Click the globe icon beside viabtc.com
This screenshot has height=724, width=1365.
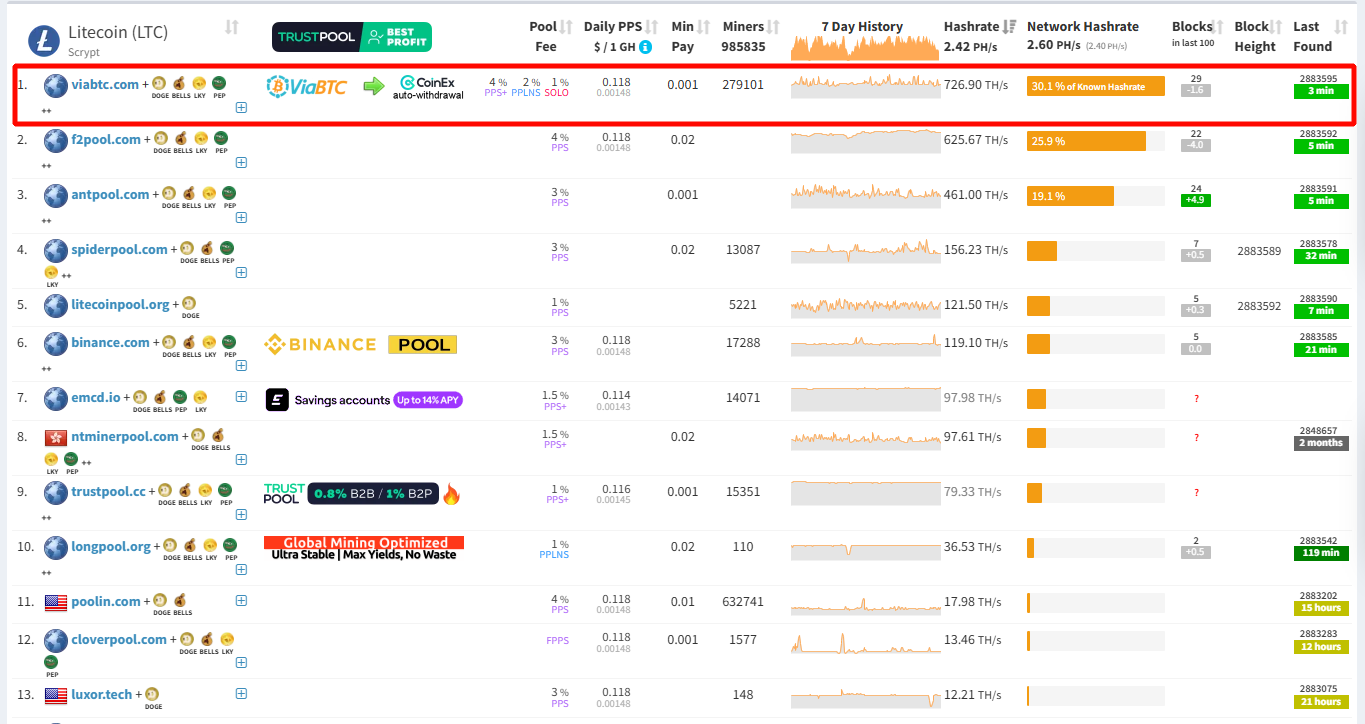click(x=55, y=85)
